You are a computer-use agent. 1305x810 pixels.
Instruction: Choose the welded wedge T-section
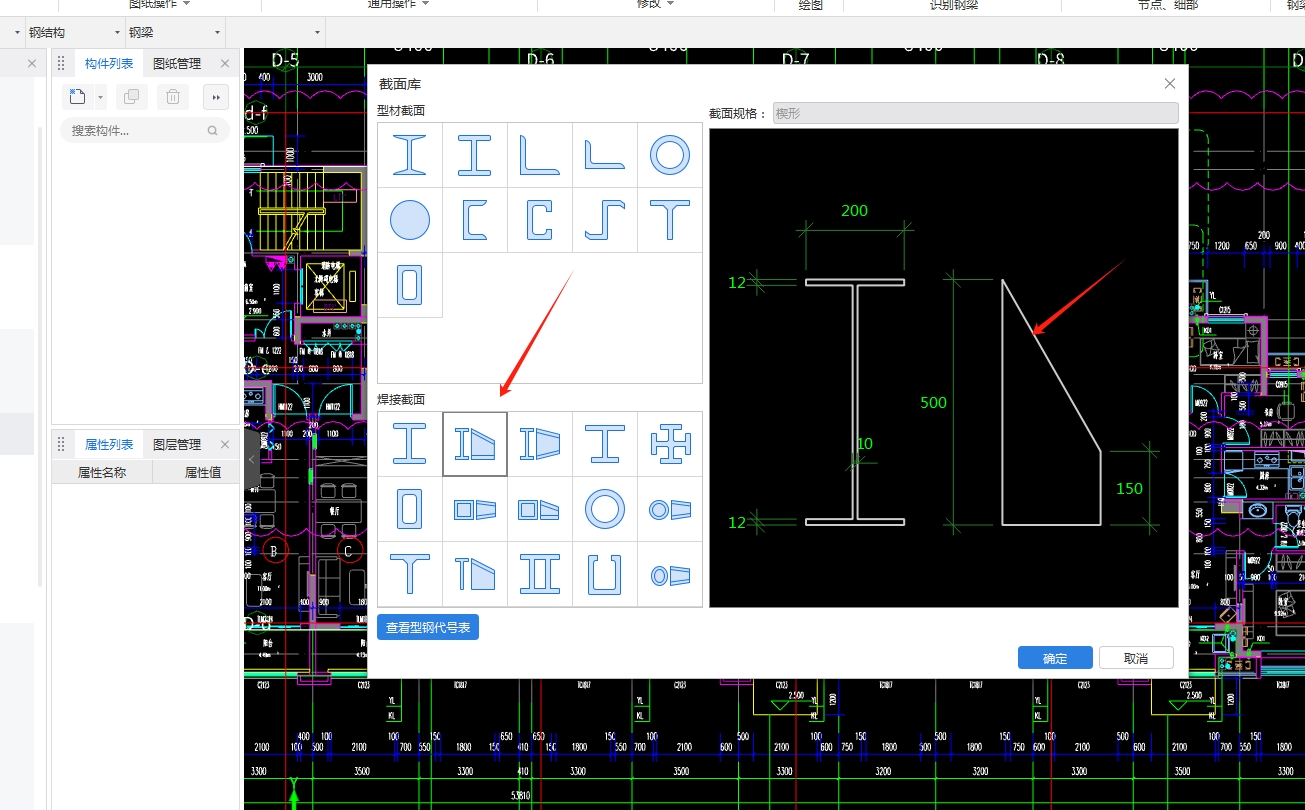(475, 574)
